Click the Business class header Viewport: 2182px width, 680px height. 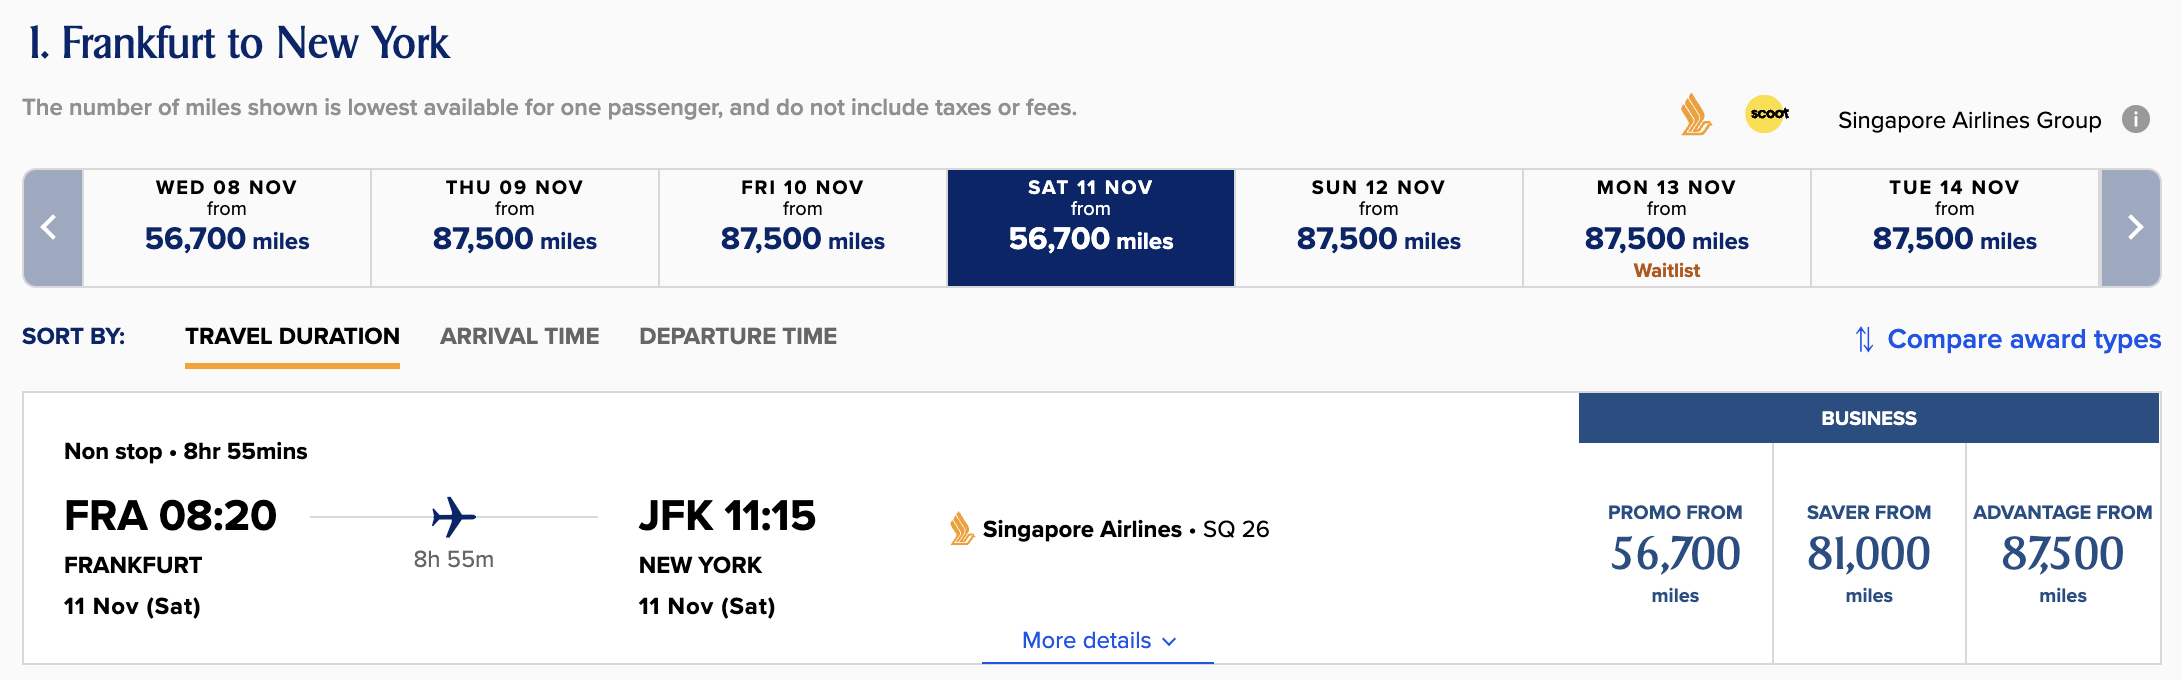(1868, 418)
